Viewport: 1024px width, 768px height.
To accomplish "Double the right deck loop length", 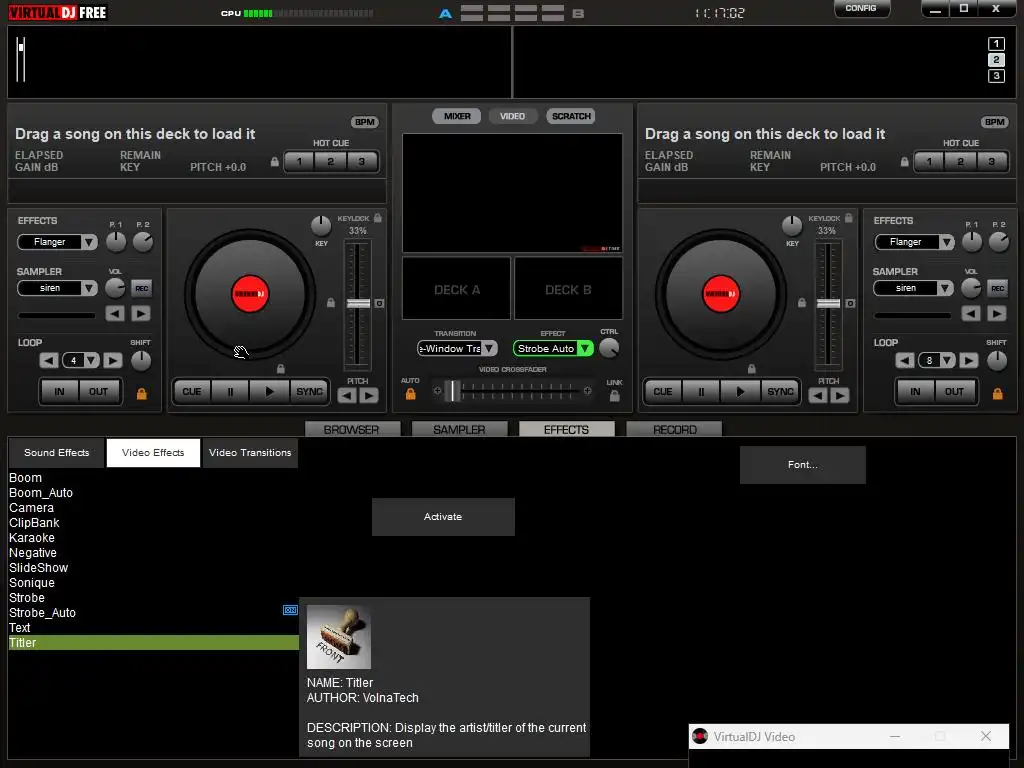I will 968,360.
